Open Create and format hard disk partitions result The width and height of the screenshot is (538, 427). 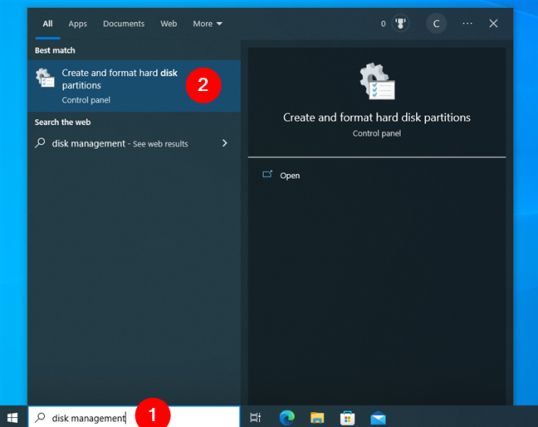pos(134,86)
